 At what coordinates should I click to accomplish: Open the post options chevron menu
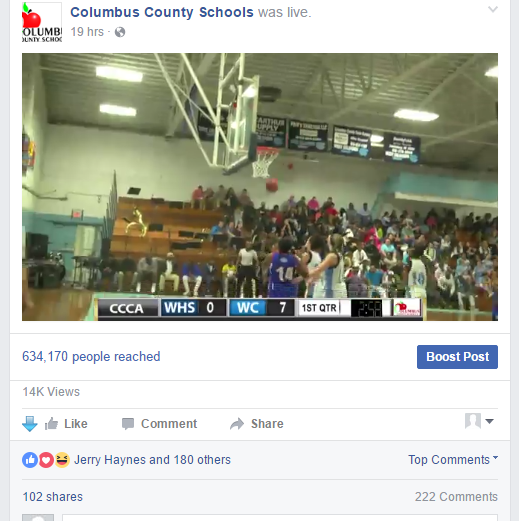(x=493, y=9)
